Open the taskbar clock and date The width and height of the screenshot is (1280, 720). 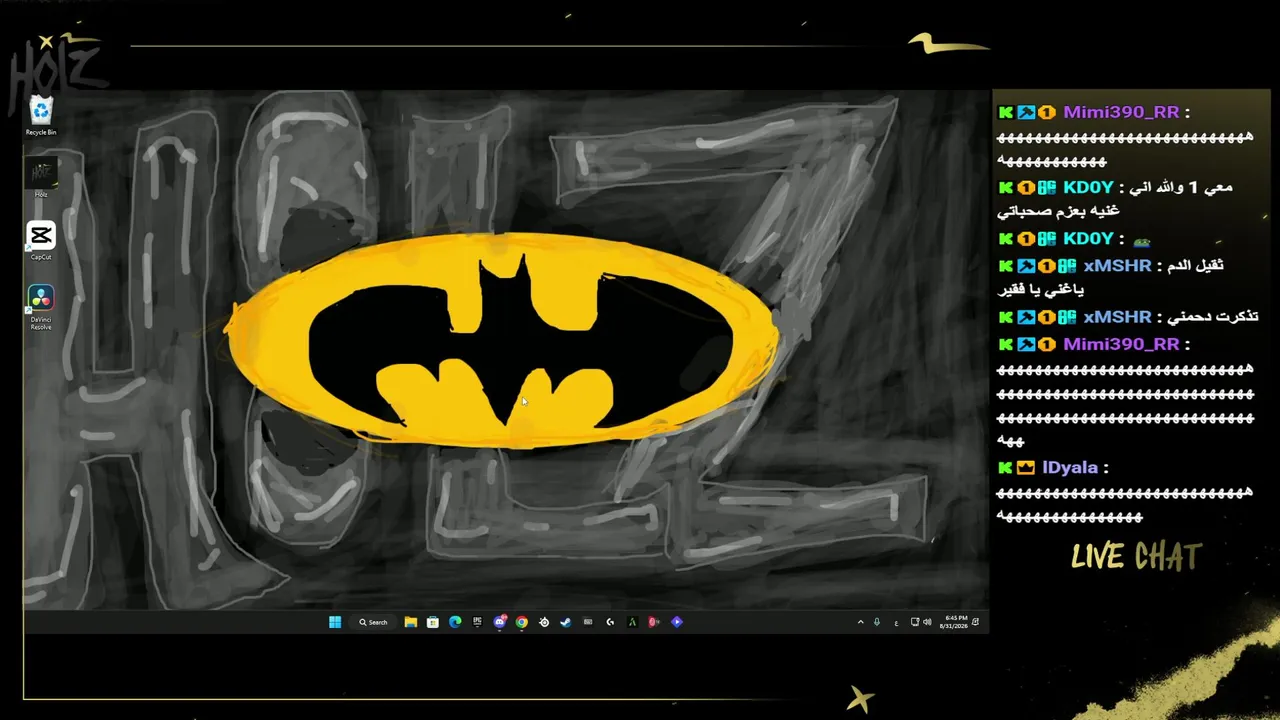[x=954, y=622]
